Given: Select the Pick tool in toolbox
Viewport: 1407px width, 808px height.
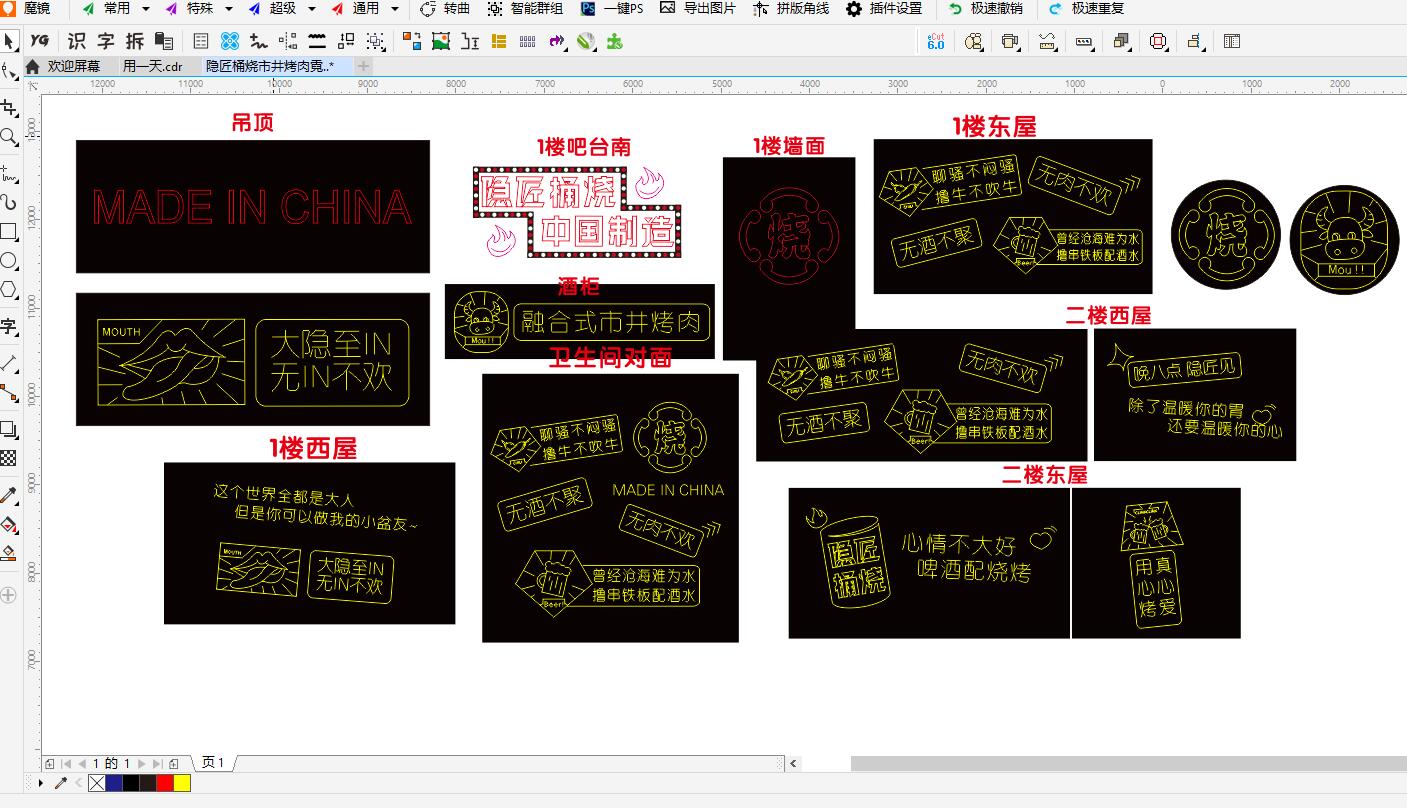Looking at the screenshot, I should tap(9, 41).
